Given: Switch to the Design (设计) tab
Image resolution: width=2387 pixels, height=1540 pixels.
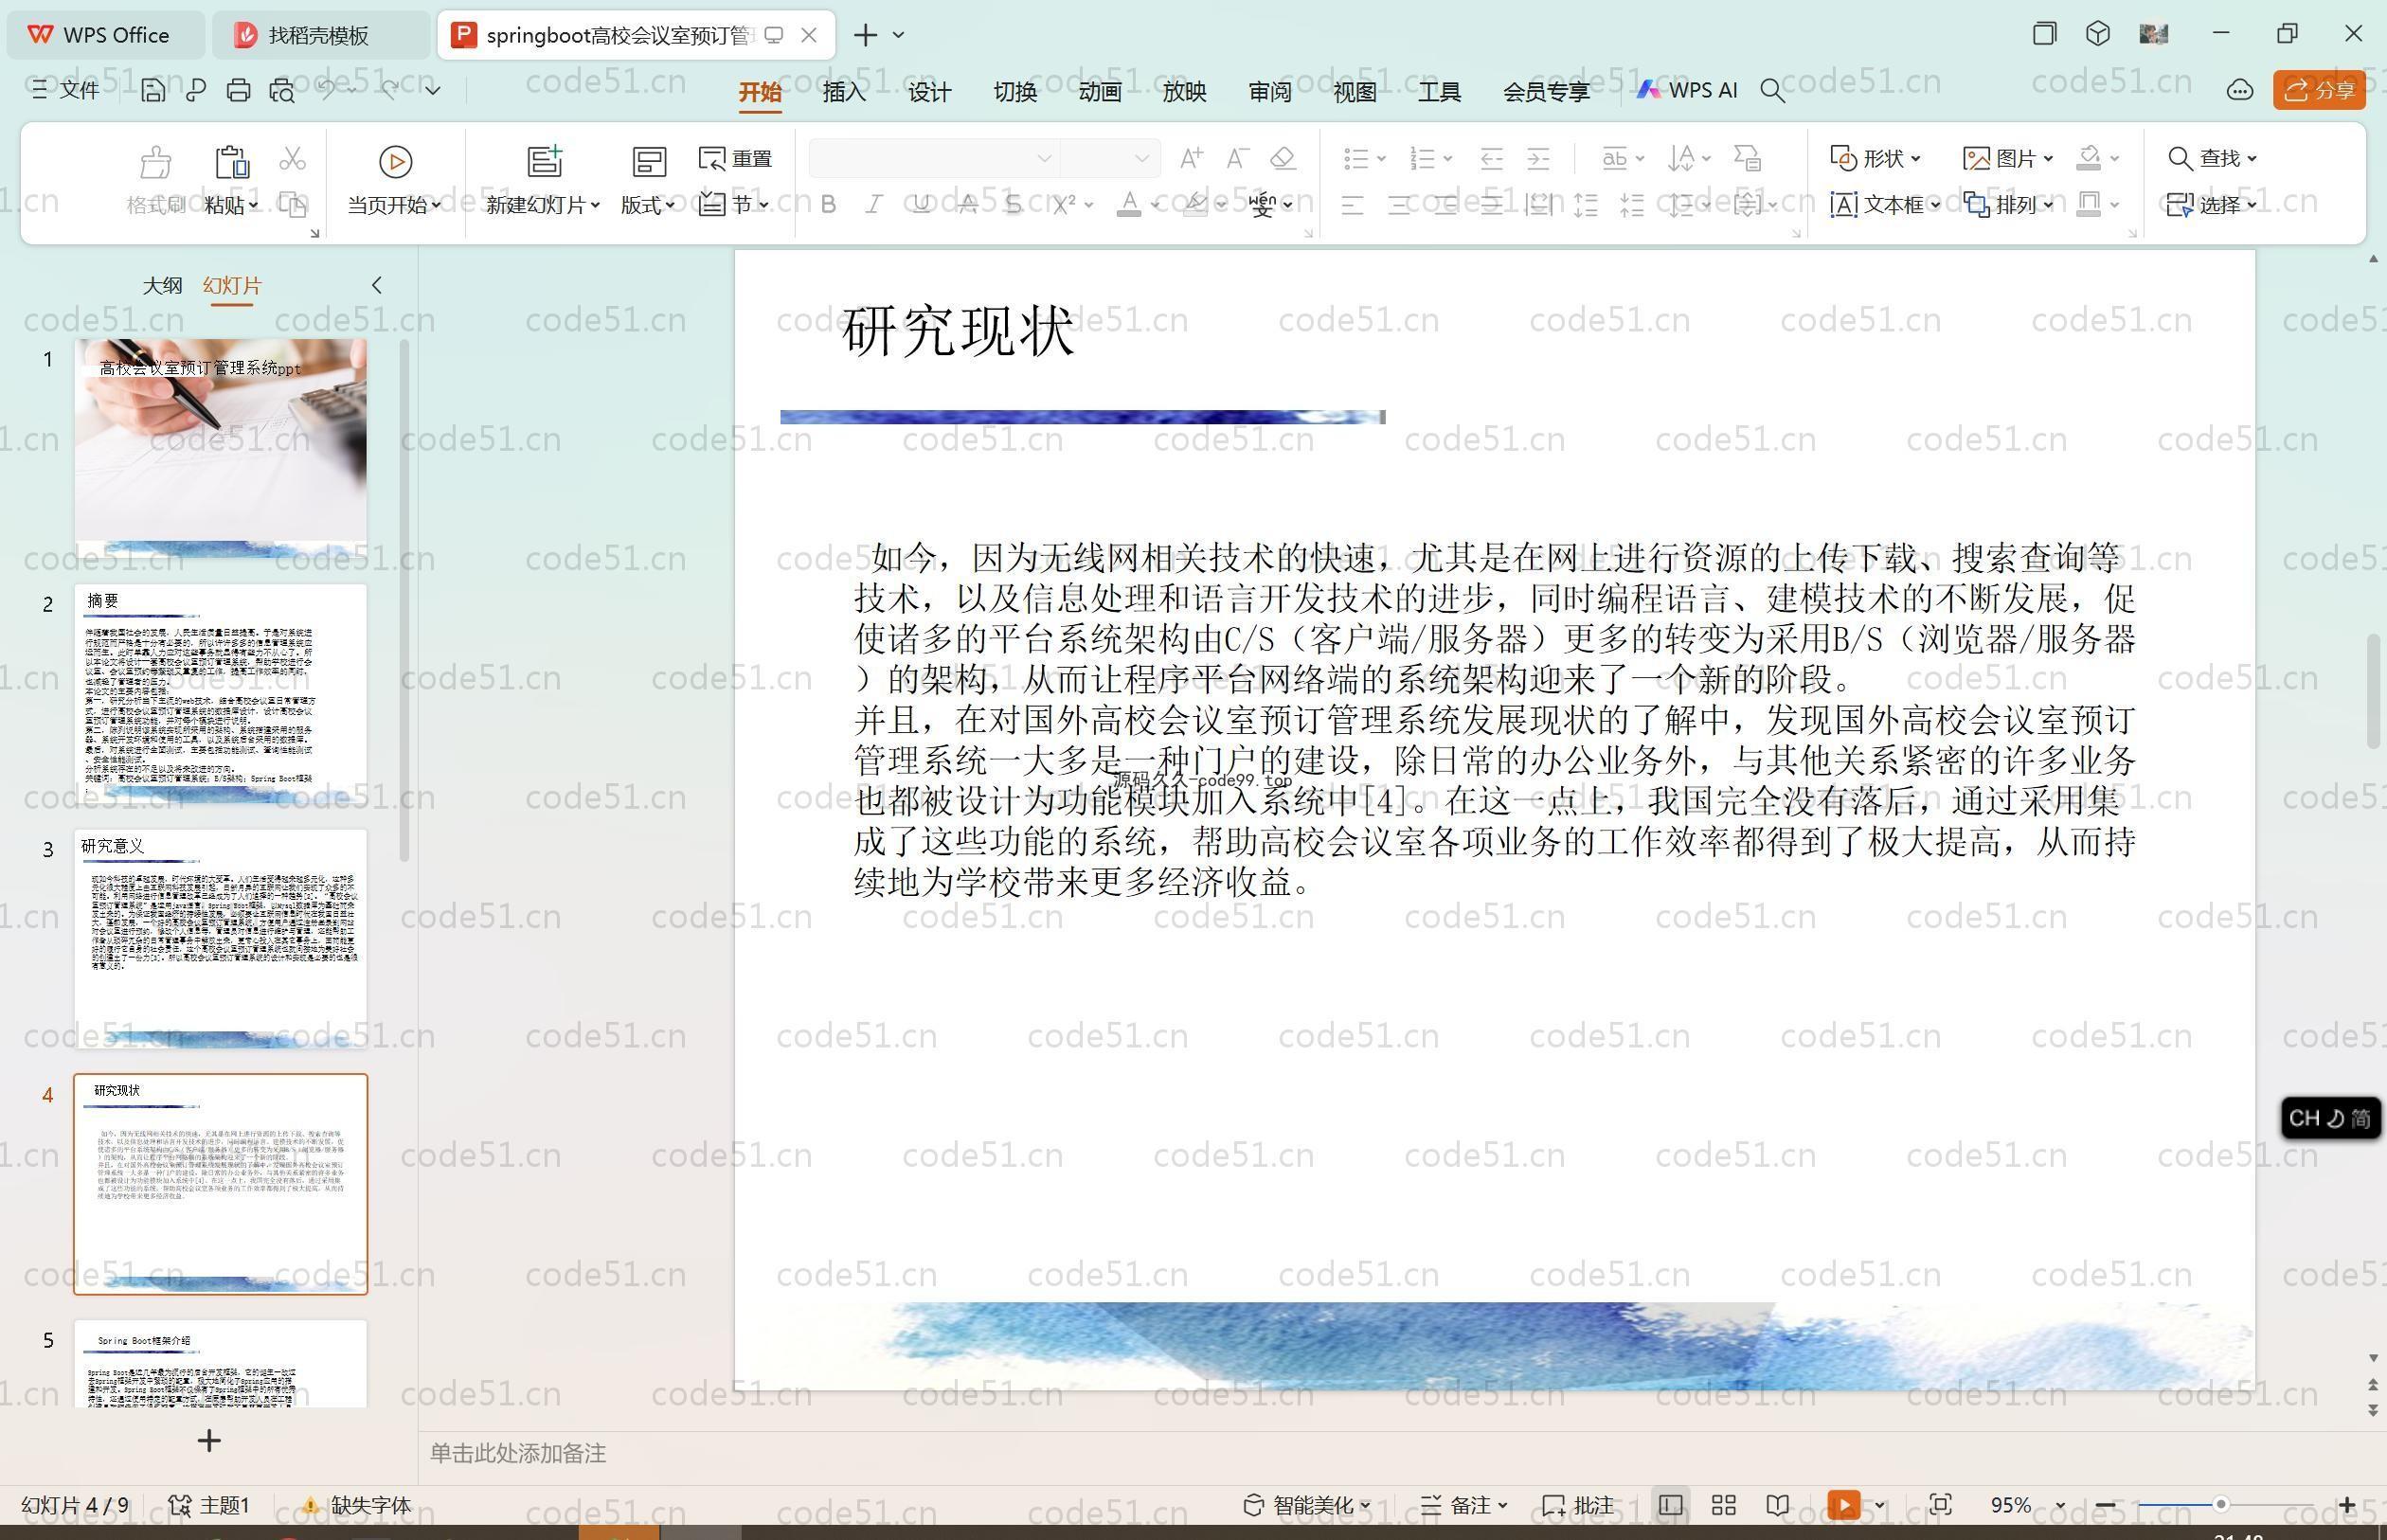Looking at the screenshot, I should pyautogui.click(x=929, y=92).
